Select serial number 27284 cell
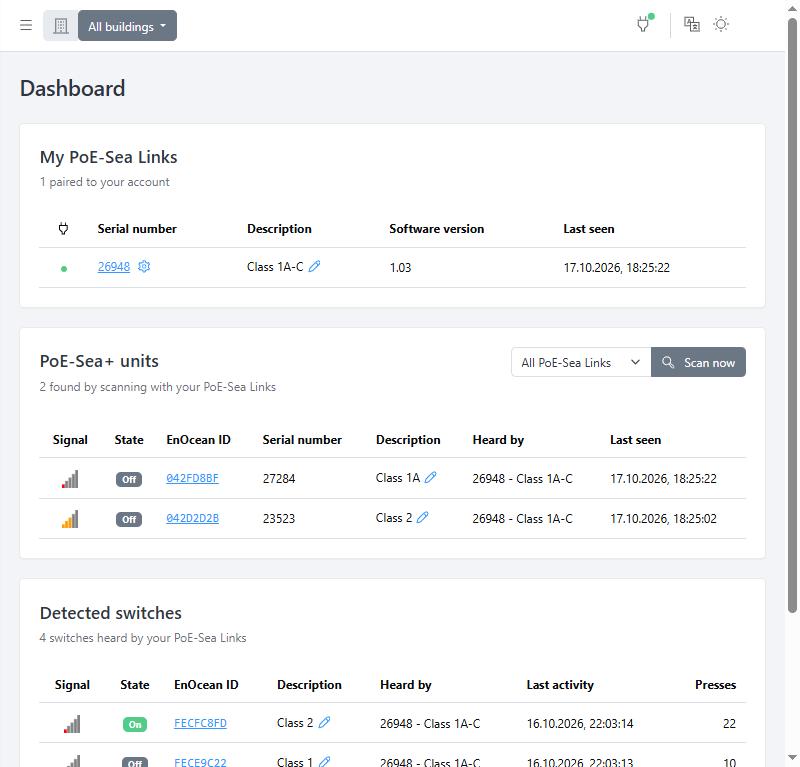 [x=279, y=479]
